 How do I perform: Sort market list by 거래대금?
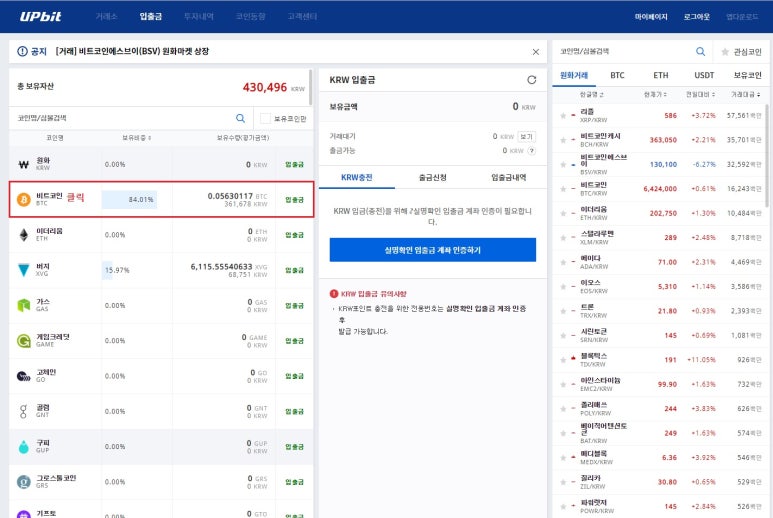pos(745,94)
